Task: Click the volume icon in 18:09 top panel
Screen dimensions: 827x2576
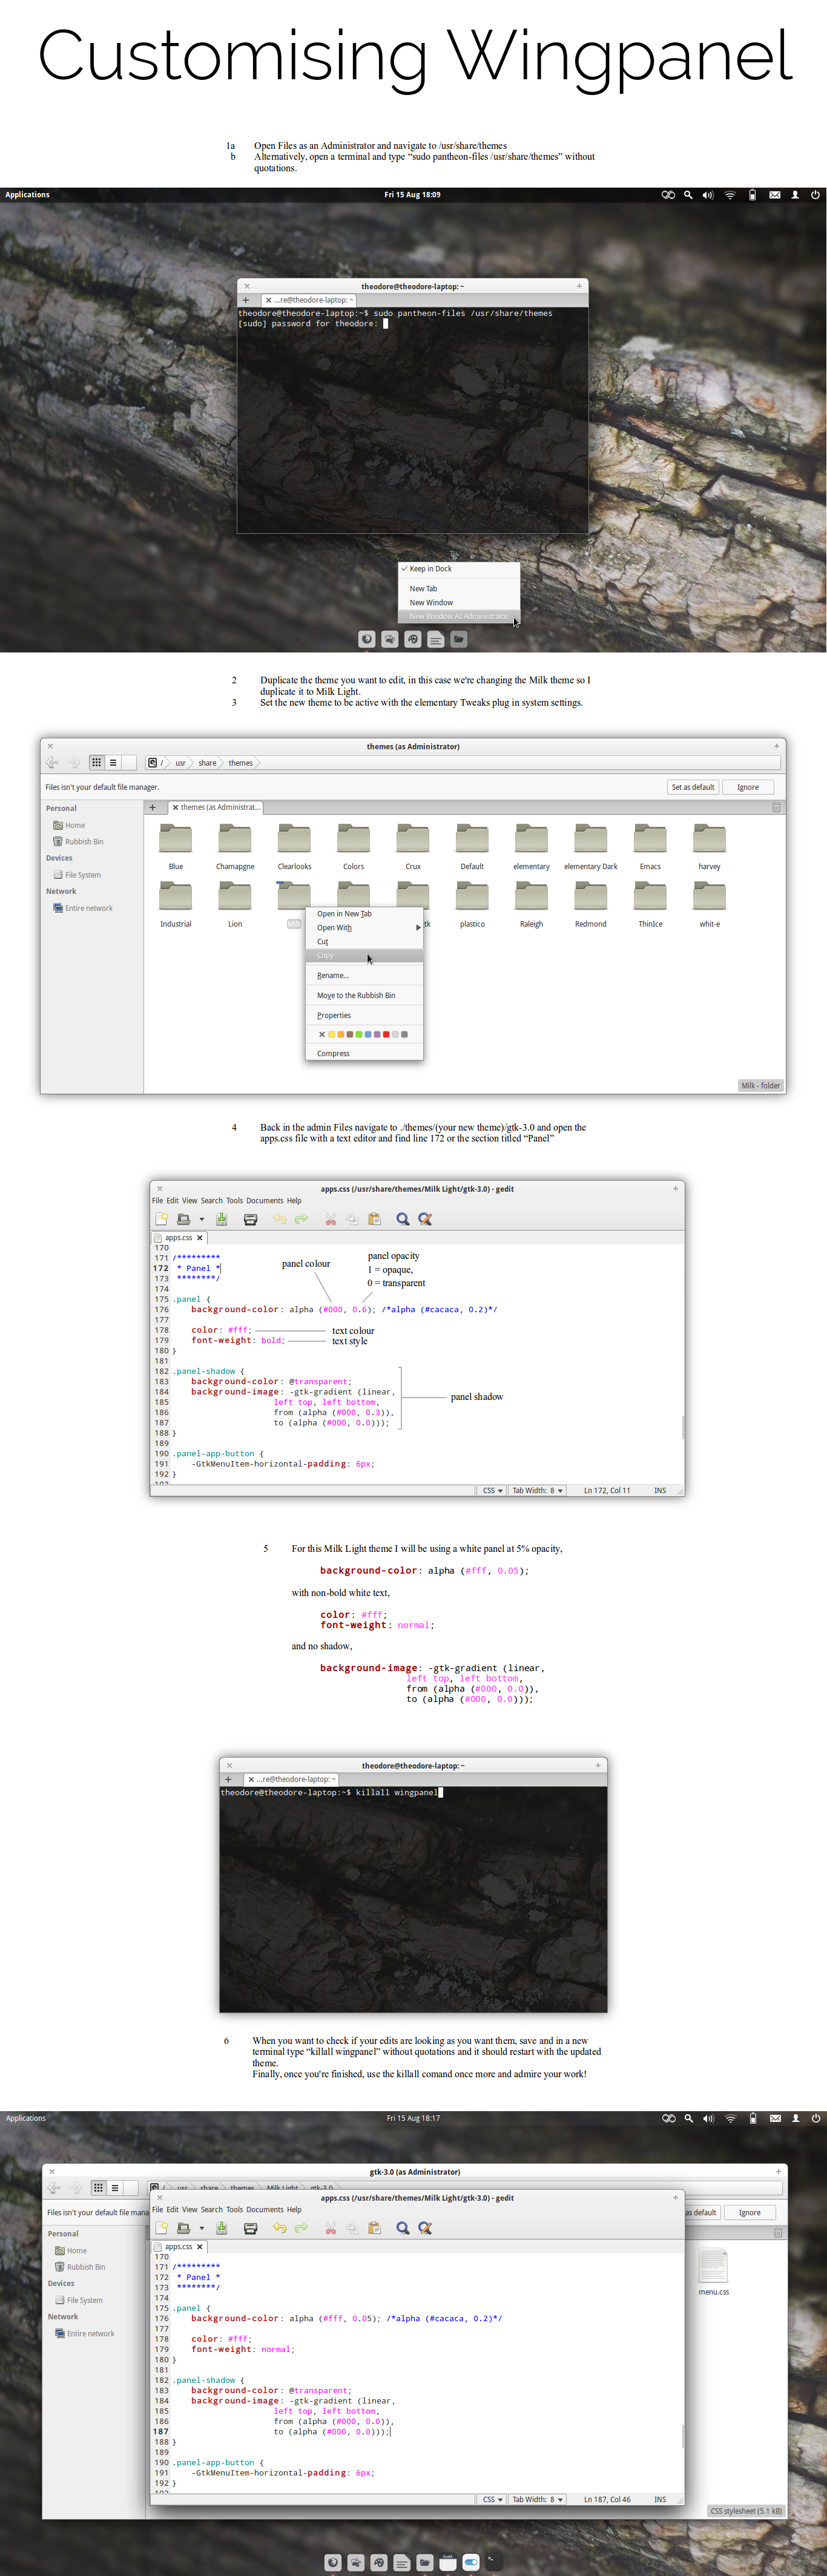Action: click(x=708, y=195)
